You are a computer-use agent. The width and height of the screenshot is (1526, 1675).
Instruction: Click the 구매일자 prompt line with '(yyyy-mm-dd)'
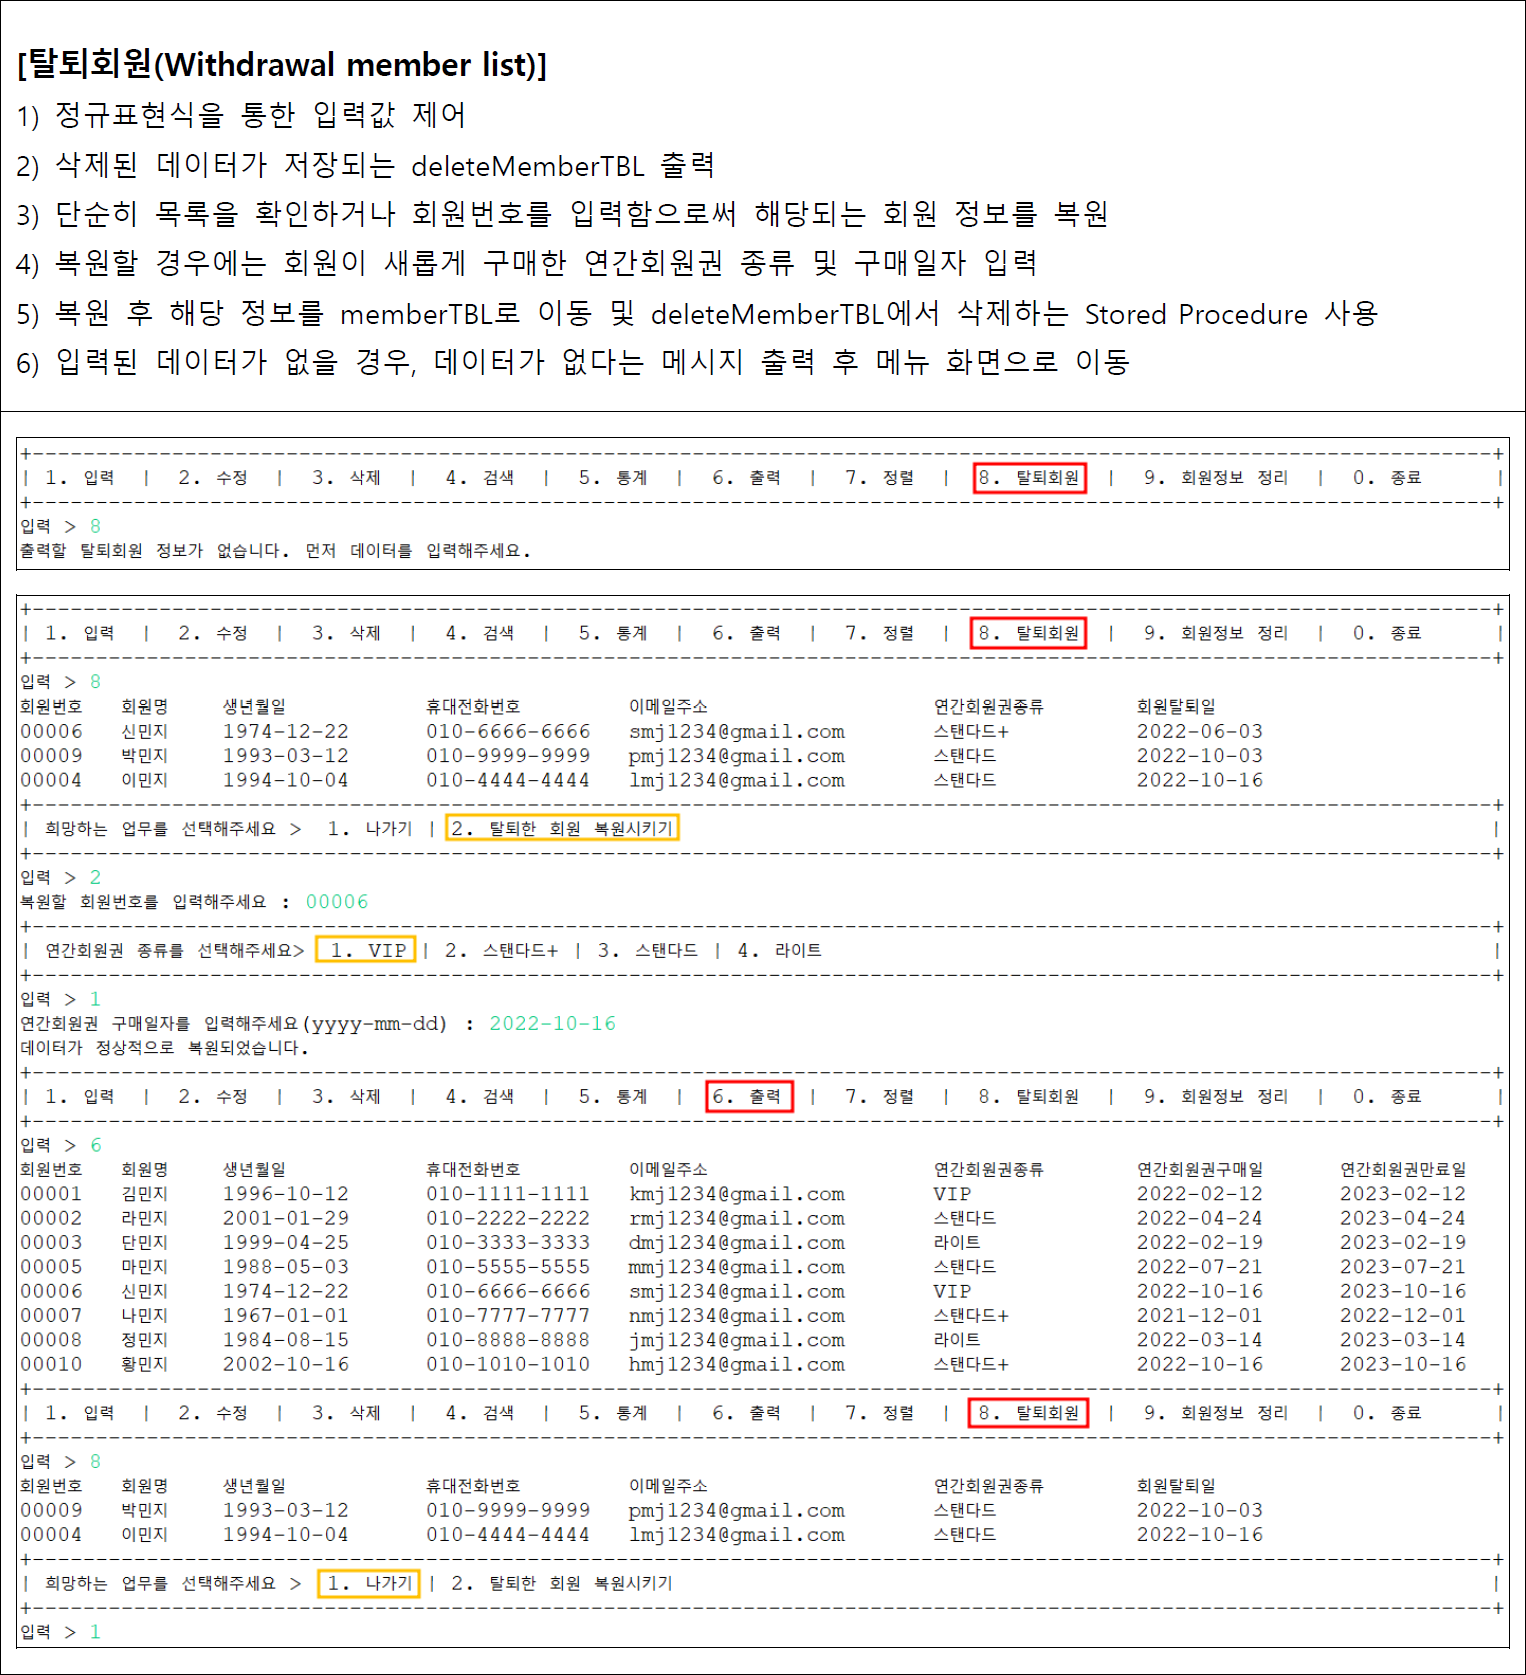tap(318, 1024)
